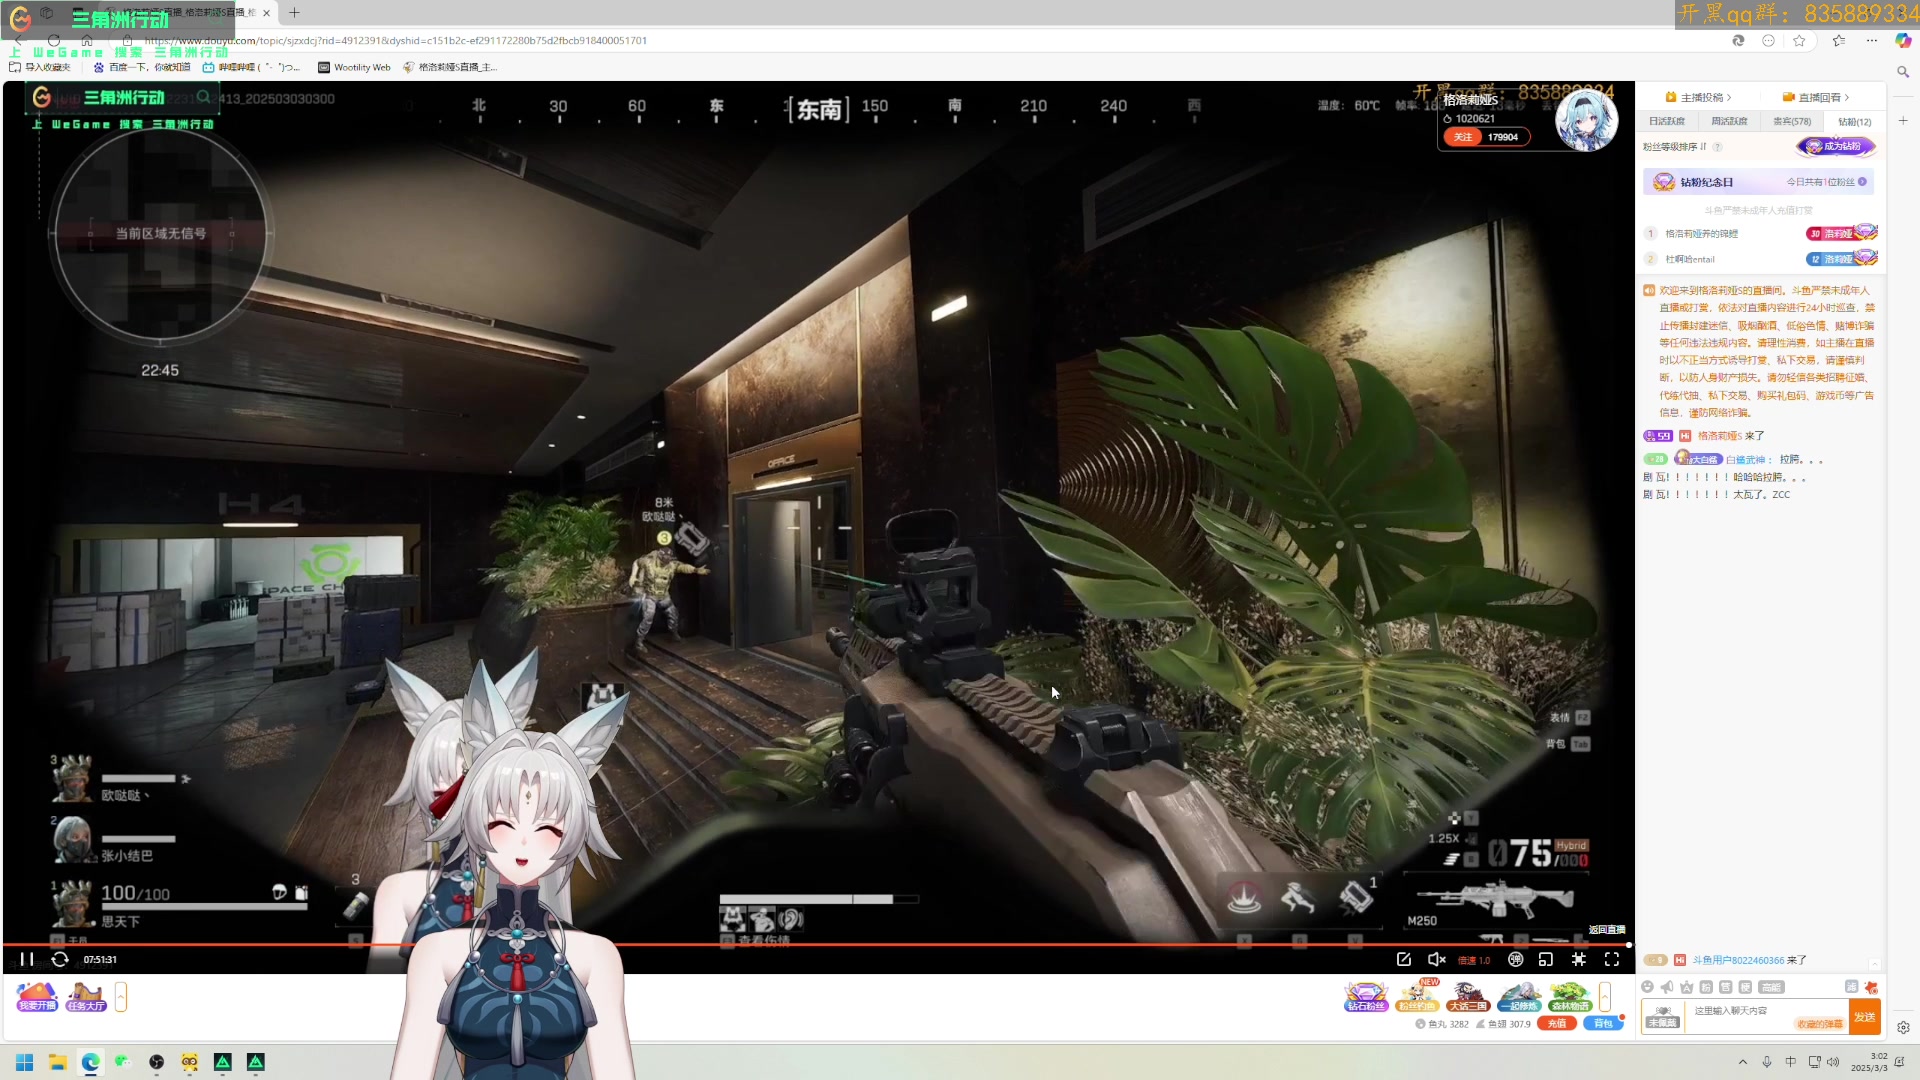This screenshot has height=1080, width=1920.
Task: Open the 粉丝钓鱼 NEW activity icon
Action: (1417, 997)
